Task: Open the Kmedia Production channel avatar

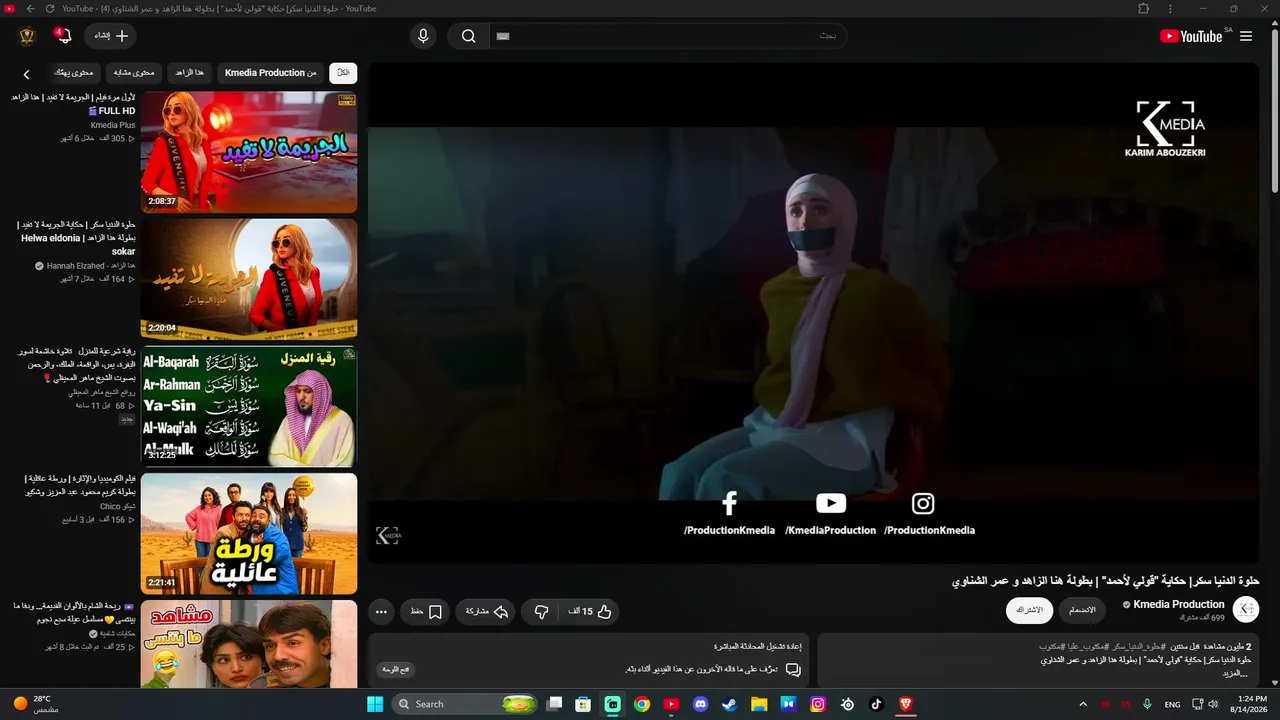Action: [x=1246, y=609]
